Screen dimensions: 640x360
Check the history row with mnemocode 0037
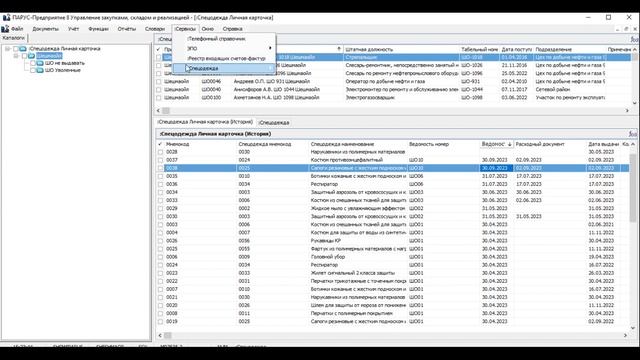point(160,160)
